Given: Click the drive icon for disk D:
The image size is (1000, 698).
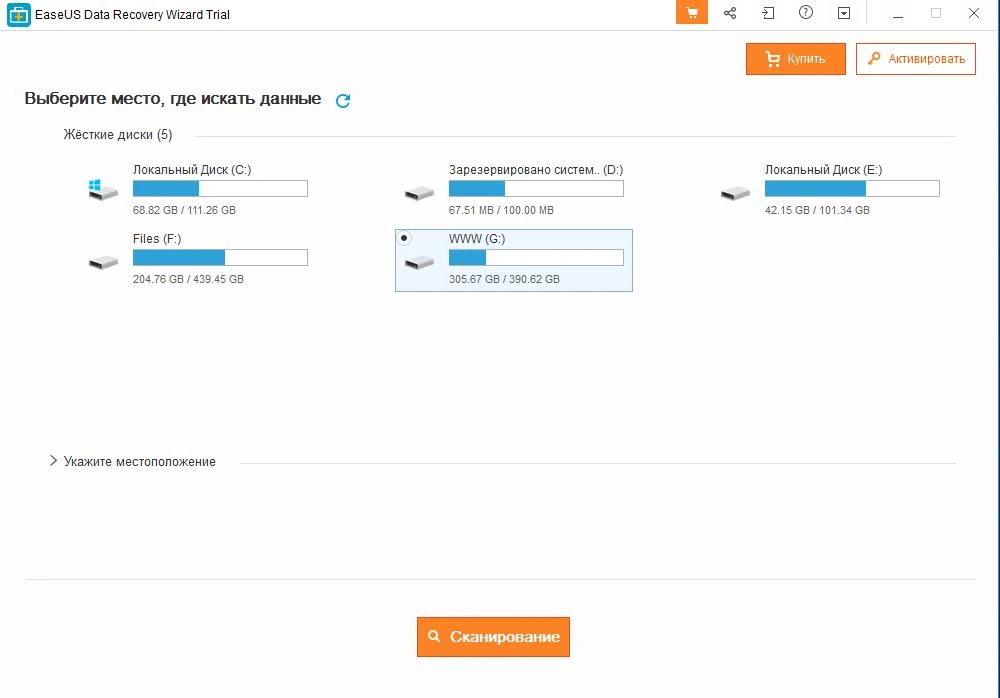Looking at the screenshot, I should click(x=419, y=193).
